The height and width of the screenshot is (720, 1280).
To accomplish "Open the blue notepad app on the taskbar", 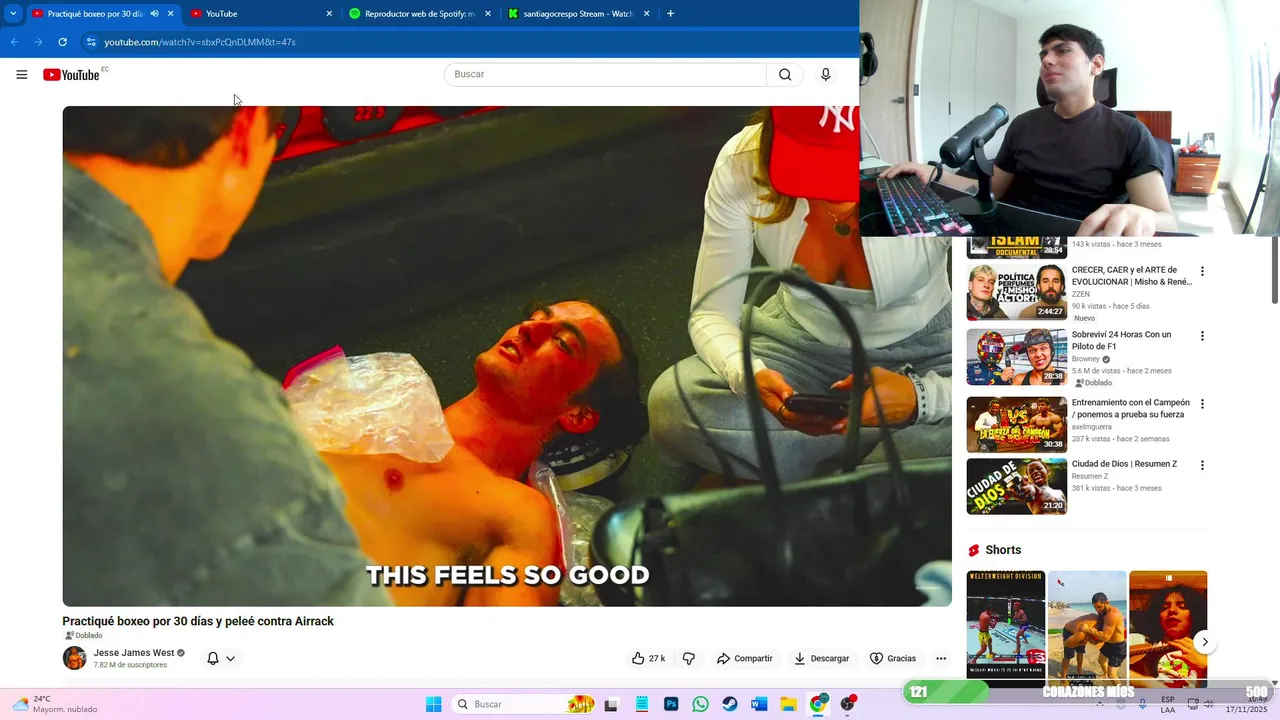I will (x=641, y=704).
